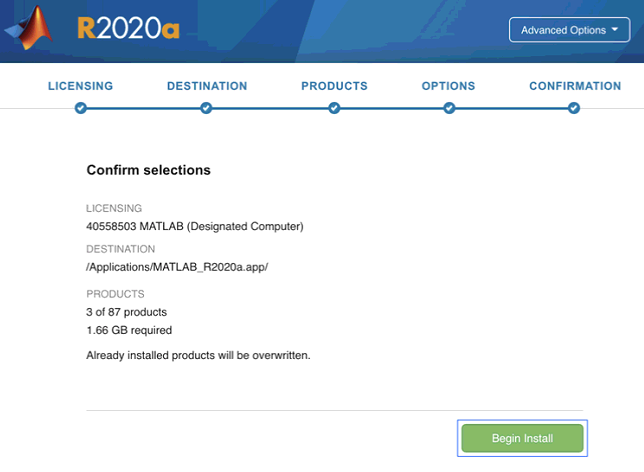Click the Options step checkmark circle
The width and height of the screenshot is (644, 472).
click(x=449, y=108)
